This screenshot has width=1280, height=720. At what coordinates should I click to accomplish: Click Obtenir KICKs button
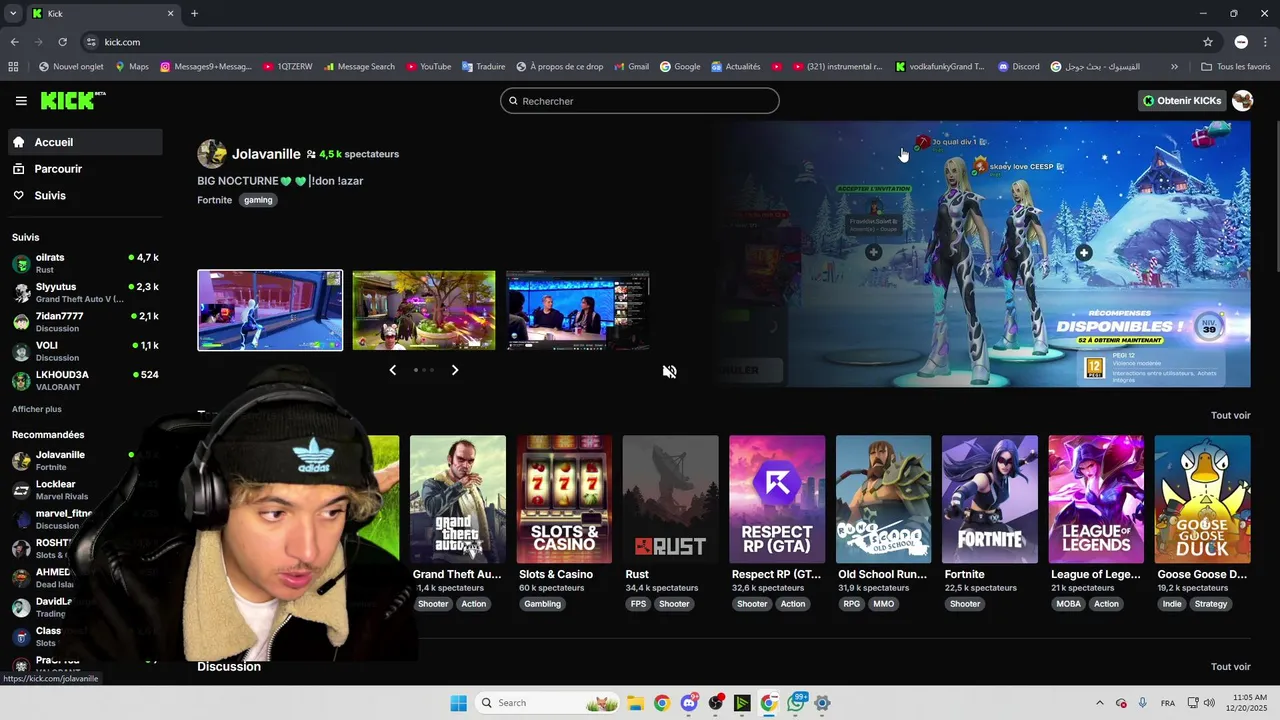pyautogui.click(x=1182, y=101)
